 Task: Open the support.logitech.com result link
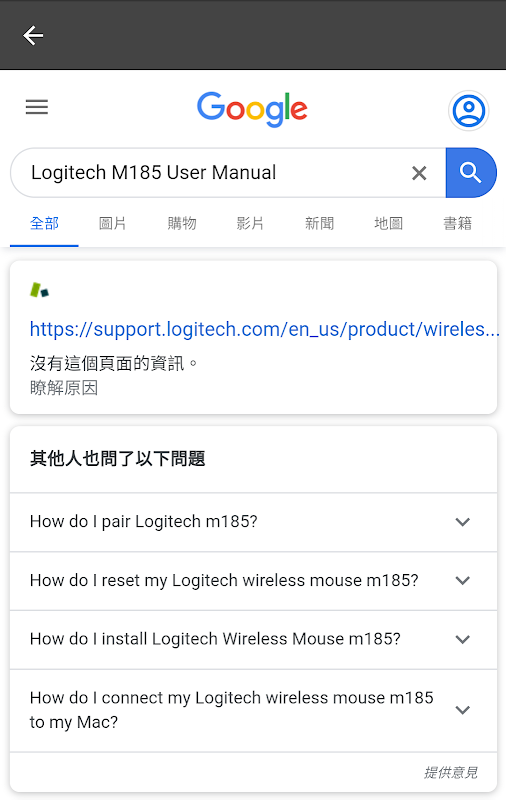(264, 329)
